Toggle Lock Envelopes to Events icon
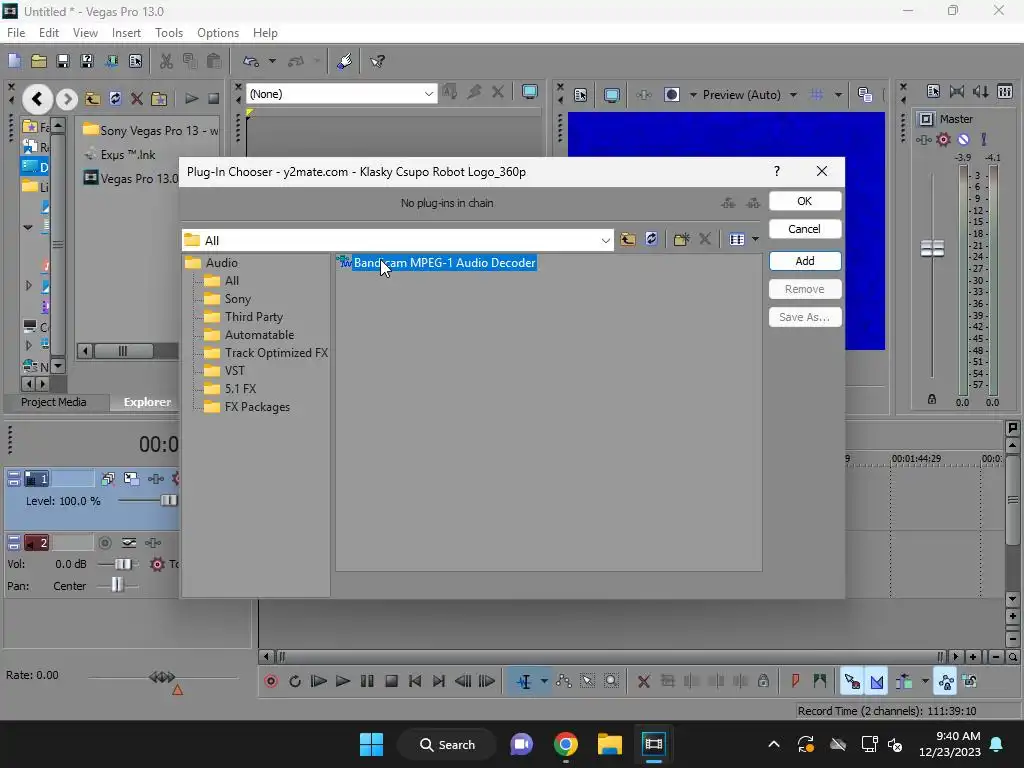This screenshot has height=768, width=1024. [946, 681]
